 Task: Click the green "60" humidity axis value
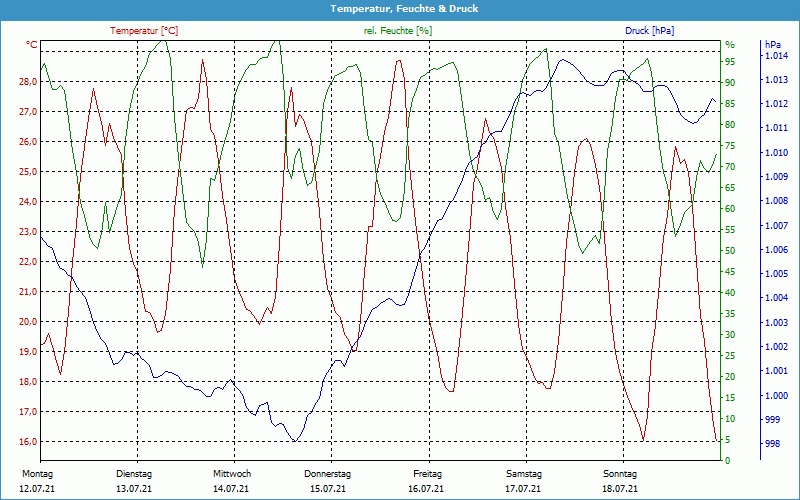pos(730,209)
